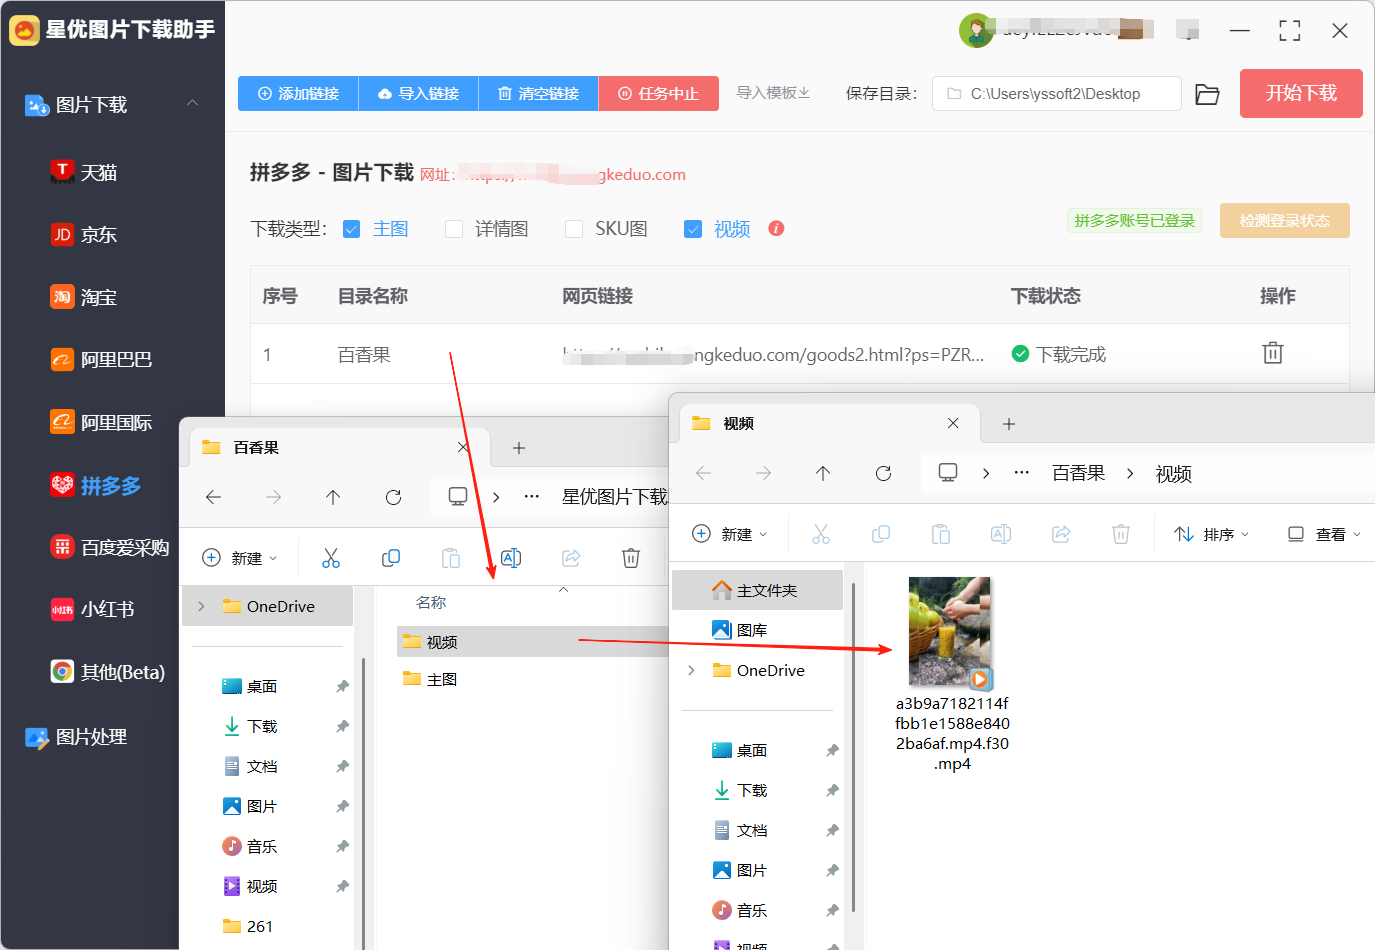Click the save directory path field
Image resolution: width=1375 pixels, height=950 pixels.
(1057, 94)
